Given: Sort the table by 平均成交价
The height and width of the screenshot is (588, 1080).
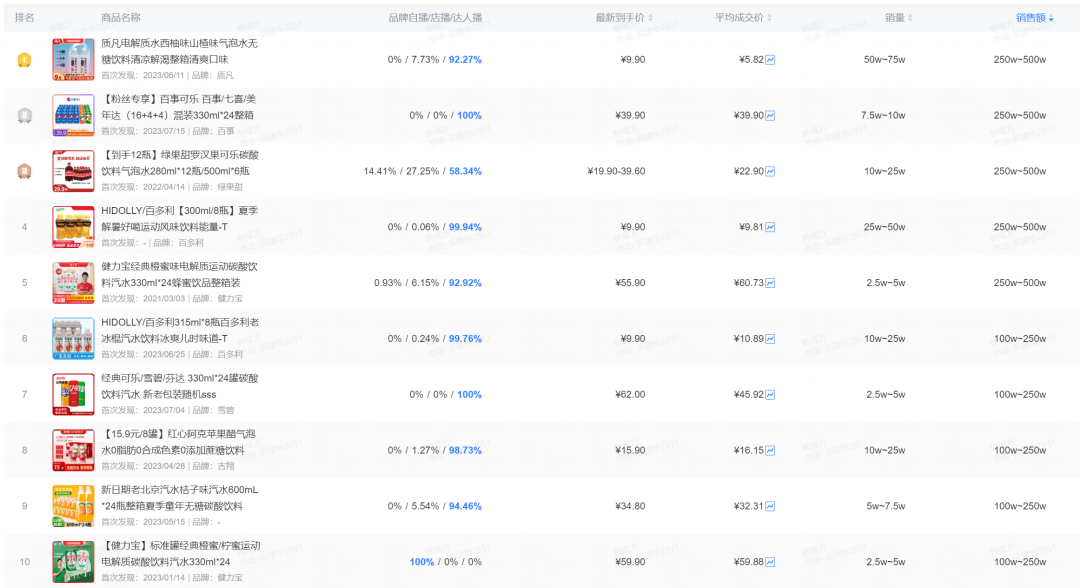Looking at the screenshot, I should (x=743, y=18).
